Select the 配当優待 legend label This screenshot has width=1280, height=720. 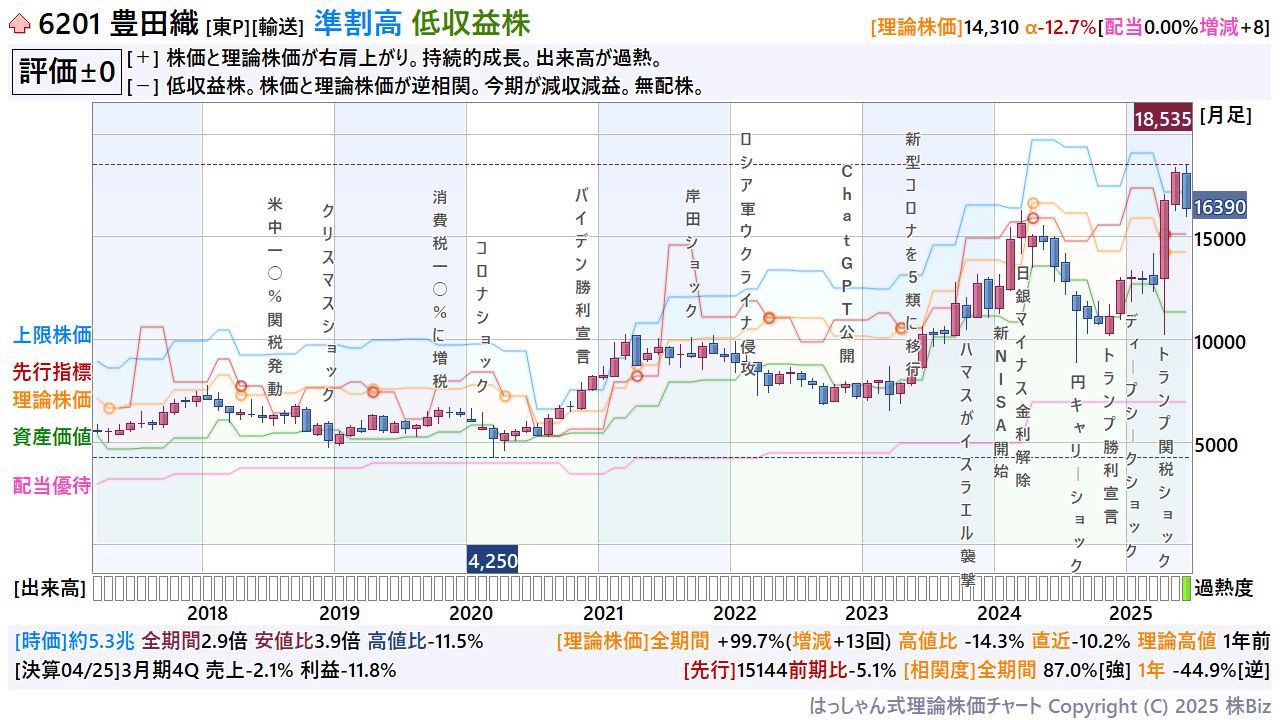52,486
